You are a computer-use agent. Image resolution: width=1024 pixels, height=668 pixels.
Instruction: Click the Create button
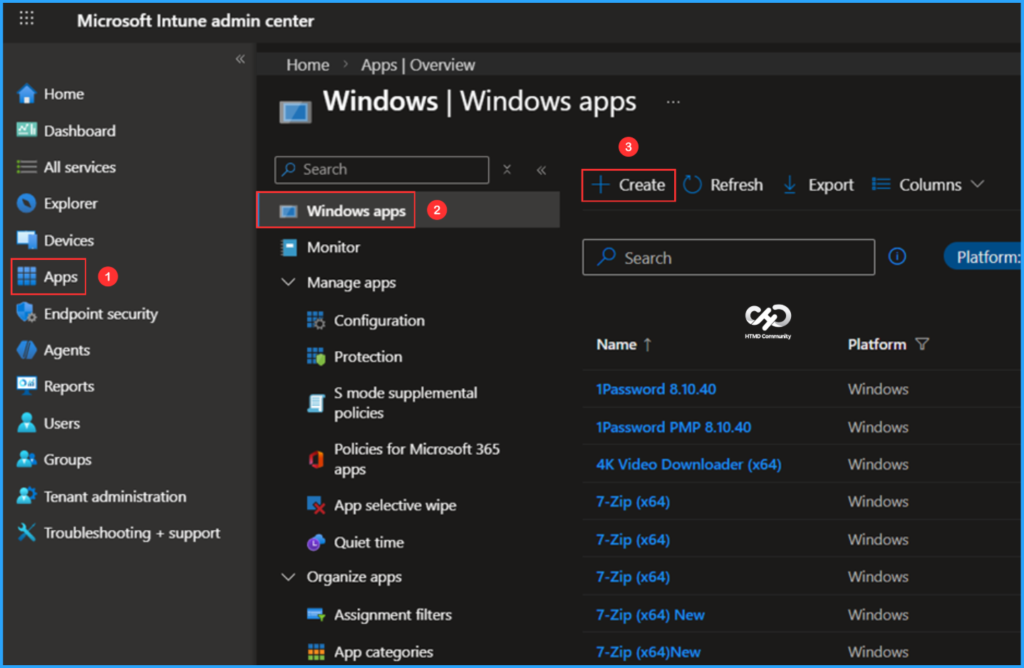click(x=628, y=185)
